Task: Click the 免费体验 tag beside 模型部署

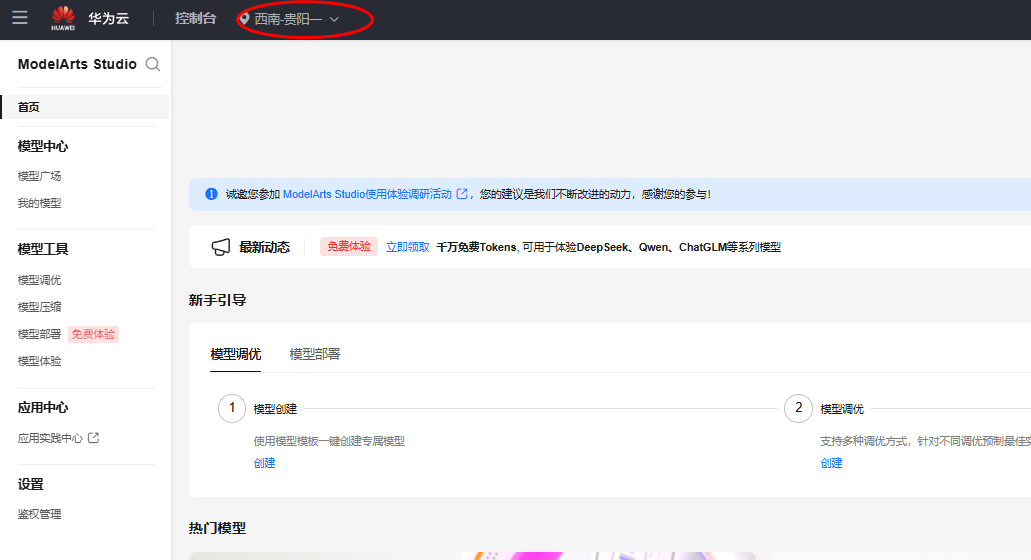Action: 93,334
